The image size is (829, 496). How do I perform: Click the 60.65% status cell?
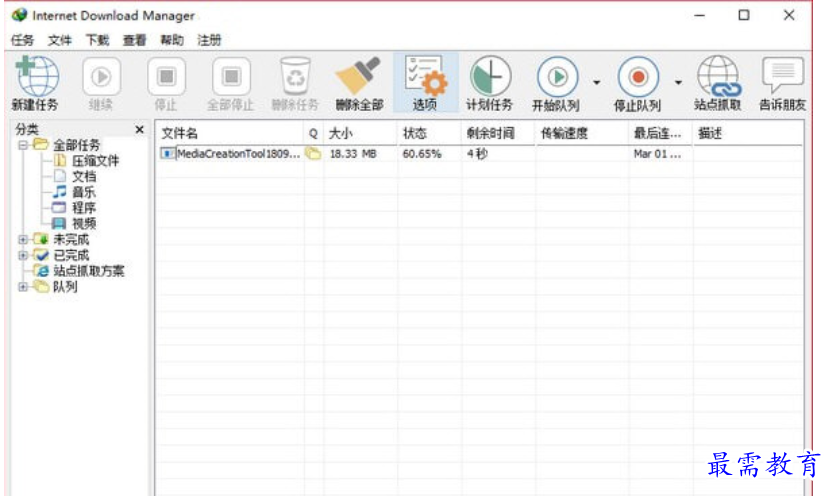(422, 154)
